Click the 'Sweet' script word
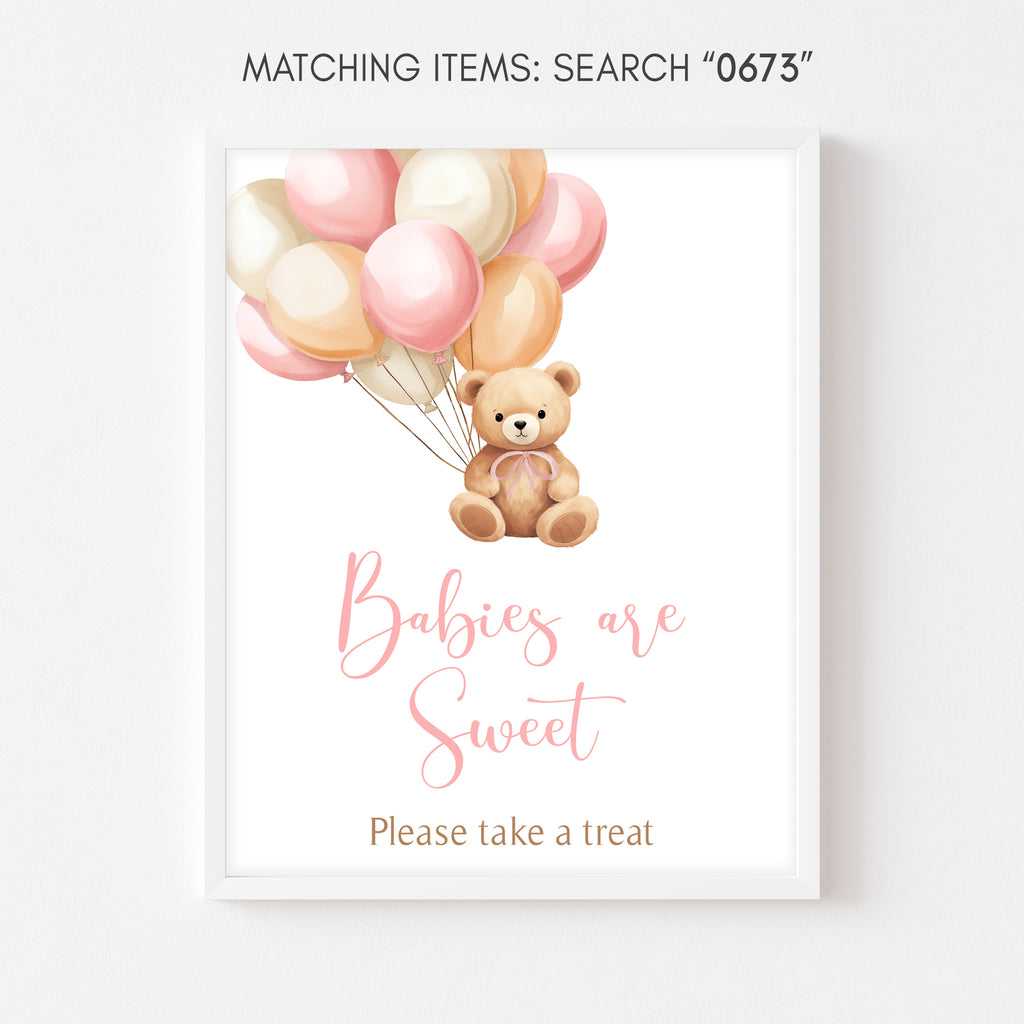Screen dimensions: 1024x1024 (x=515, y=727)
